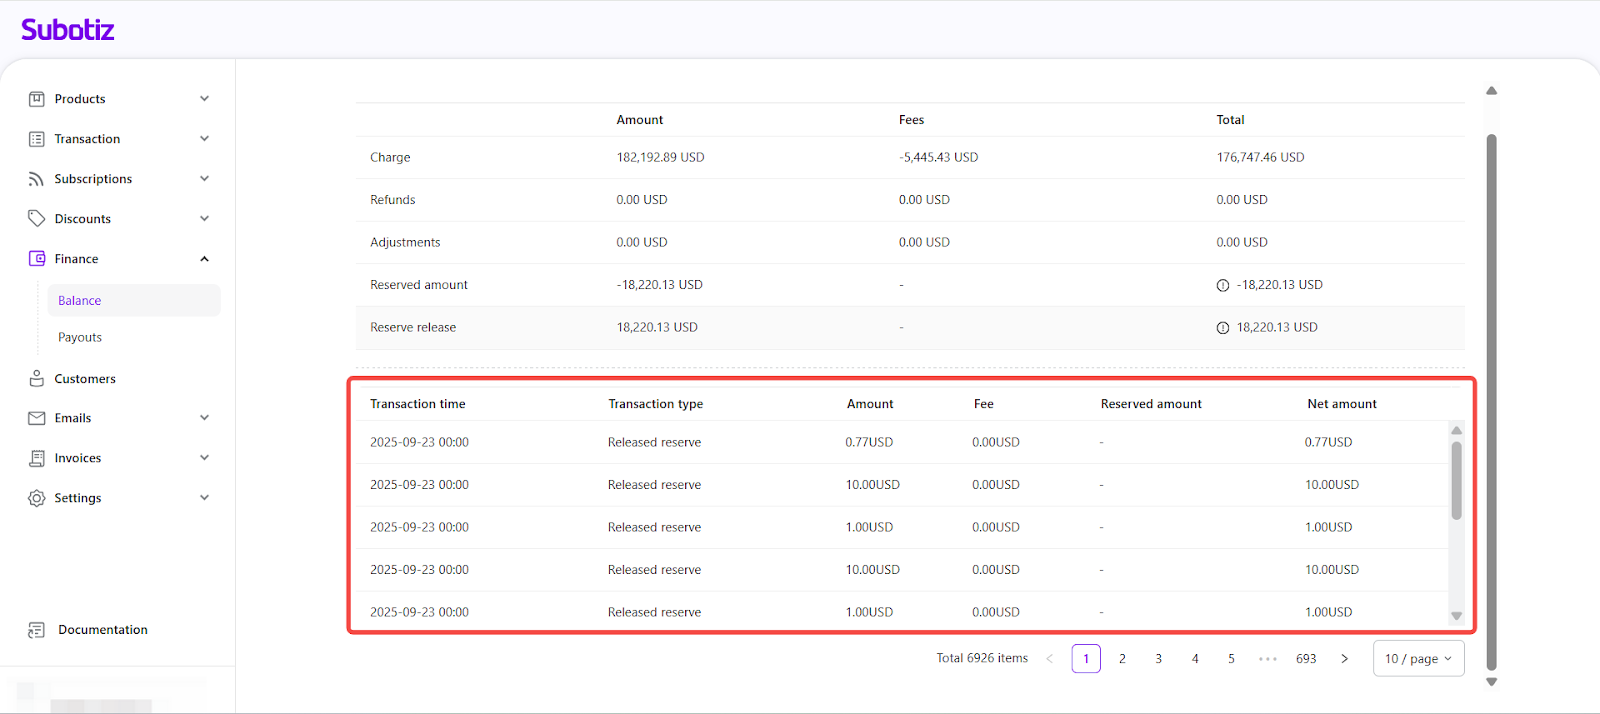
Task: Click the transaction table scrollbar thumb
Action: 1456,480
